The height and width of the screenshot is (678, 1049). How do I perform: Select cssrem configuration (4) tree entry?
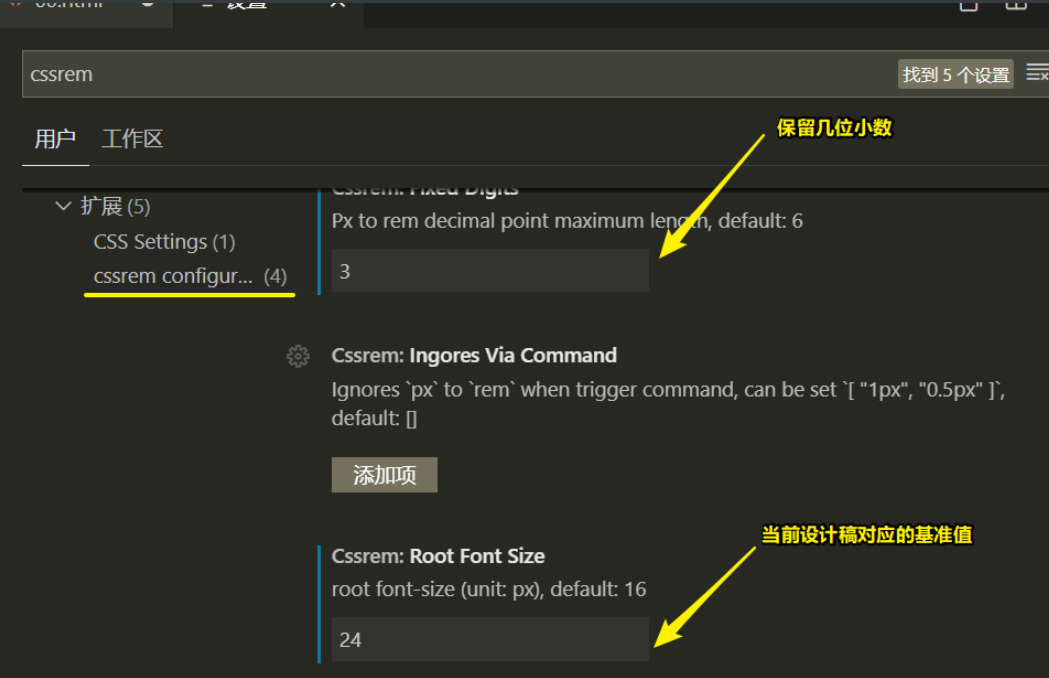[x=190, y=276]
